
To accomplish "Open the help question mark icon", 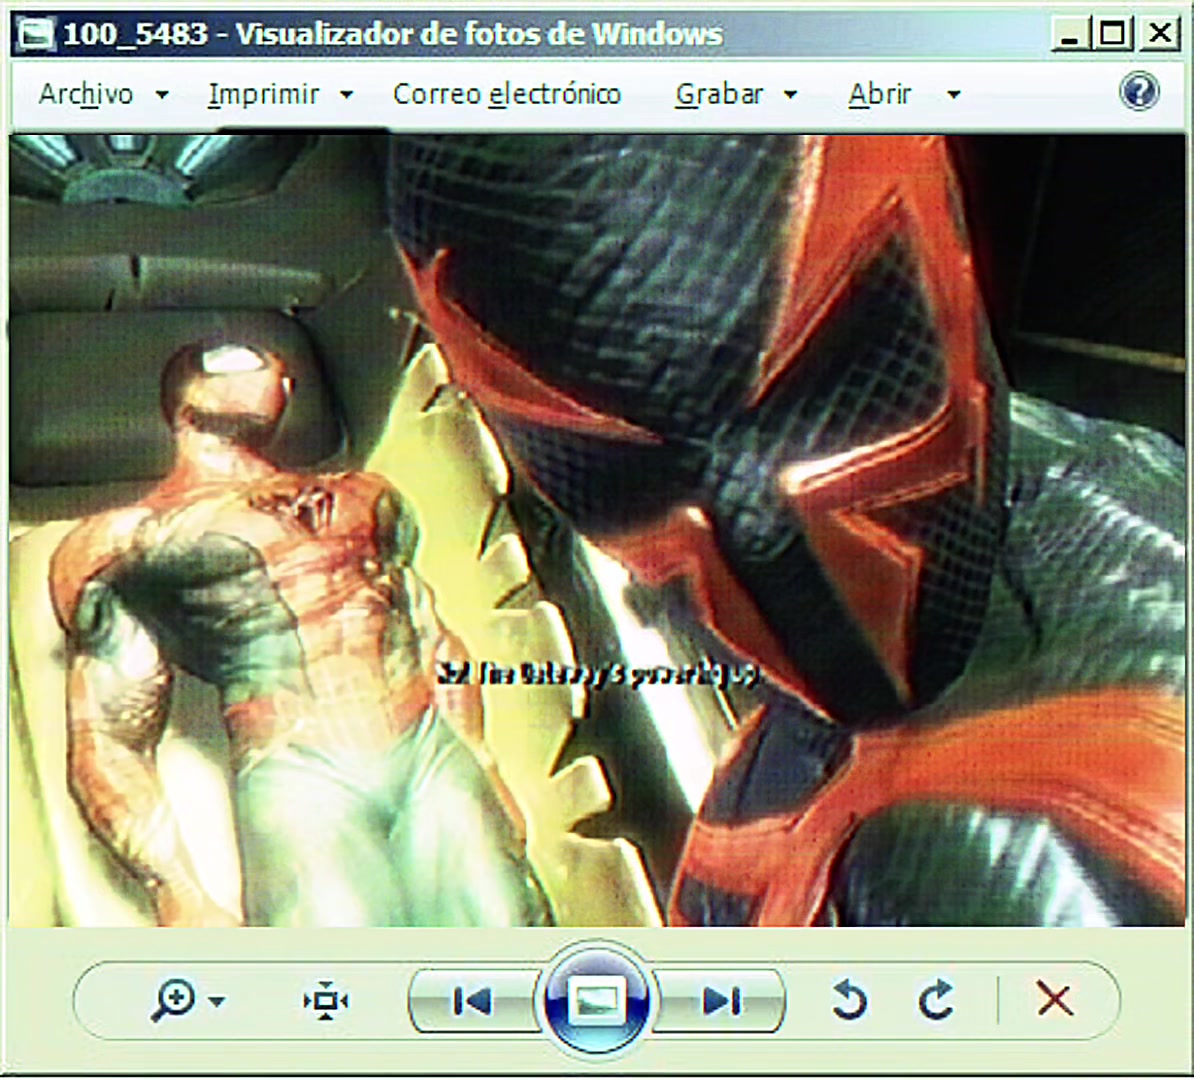I will (x=1139, y=93).
